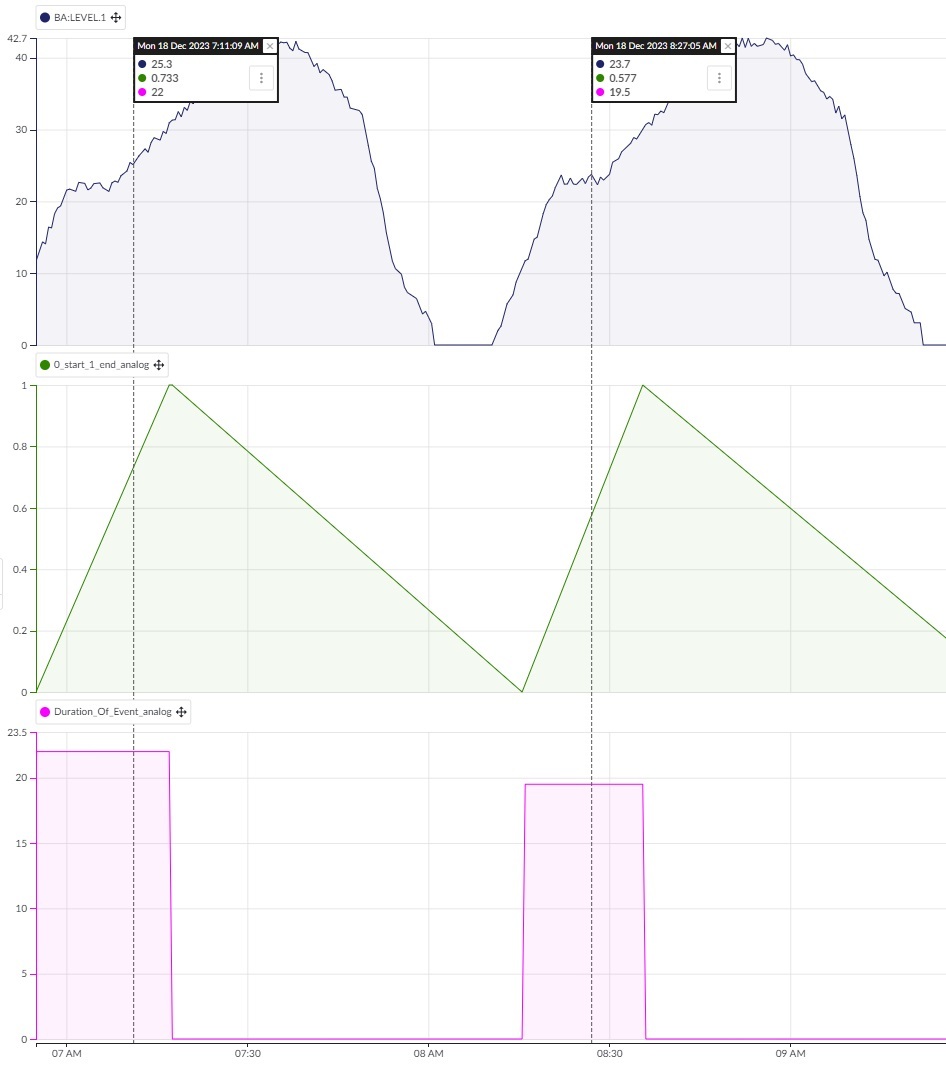Click the 08:30 time axis label
Screen dimensions: 946x1066
[609, 1054]
